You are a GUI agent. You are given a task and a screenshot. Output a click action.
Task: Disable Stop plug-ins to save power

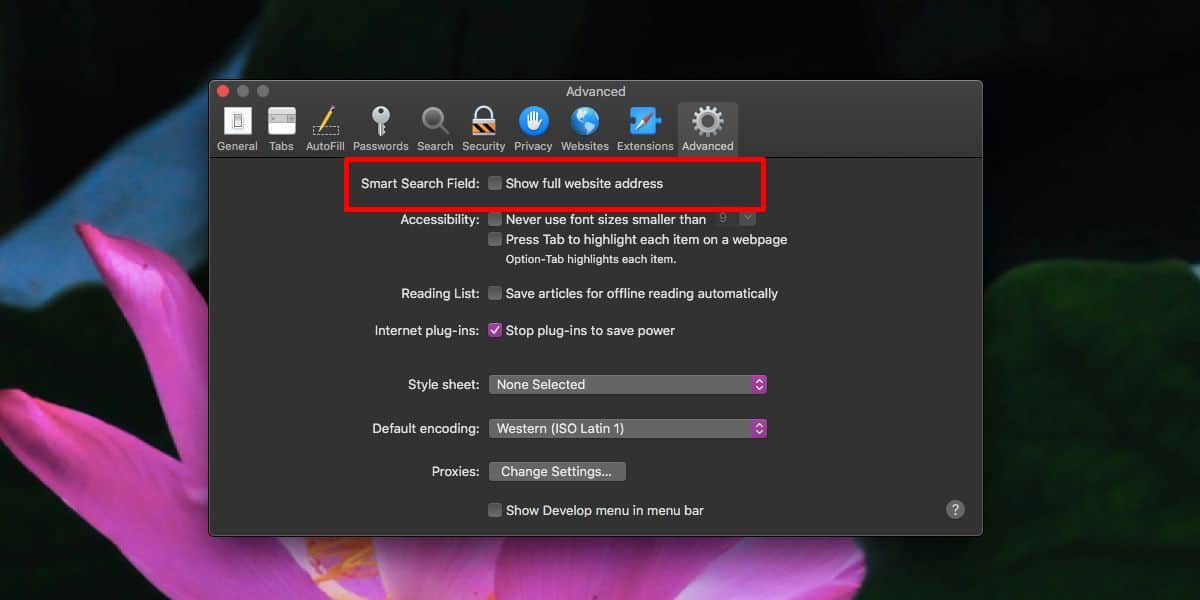tap(495, 329)
